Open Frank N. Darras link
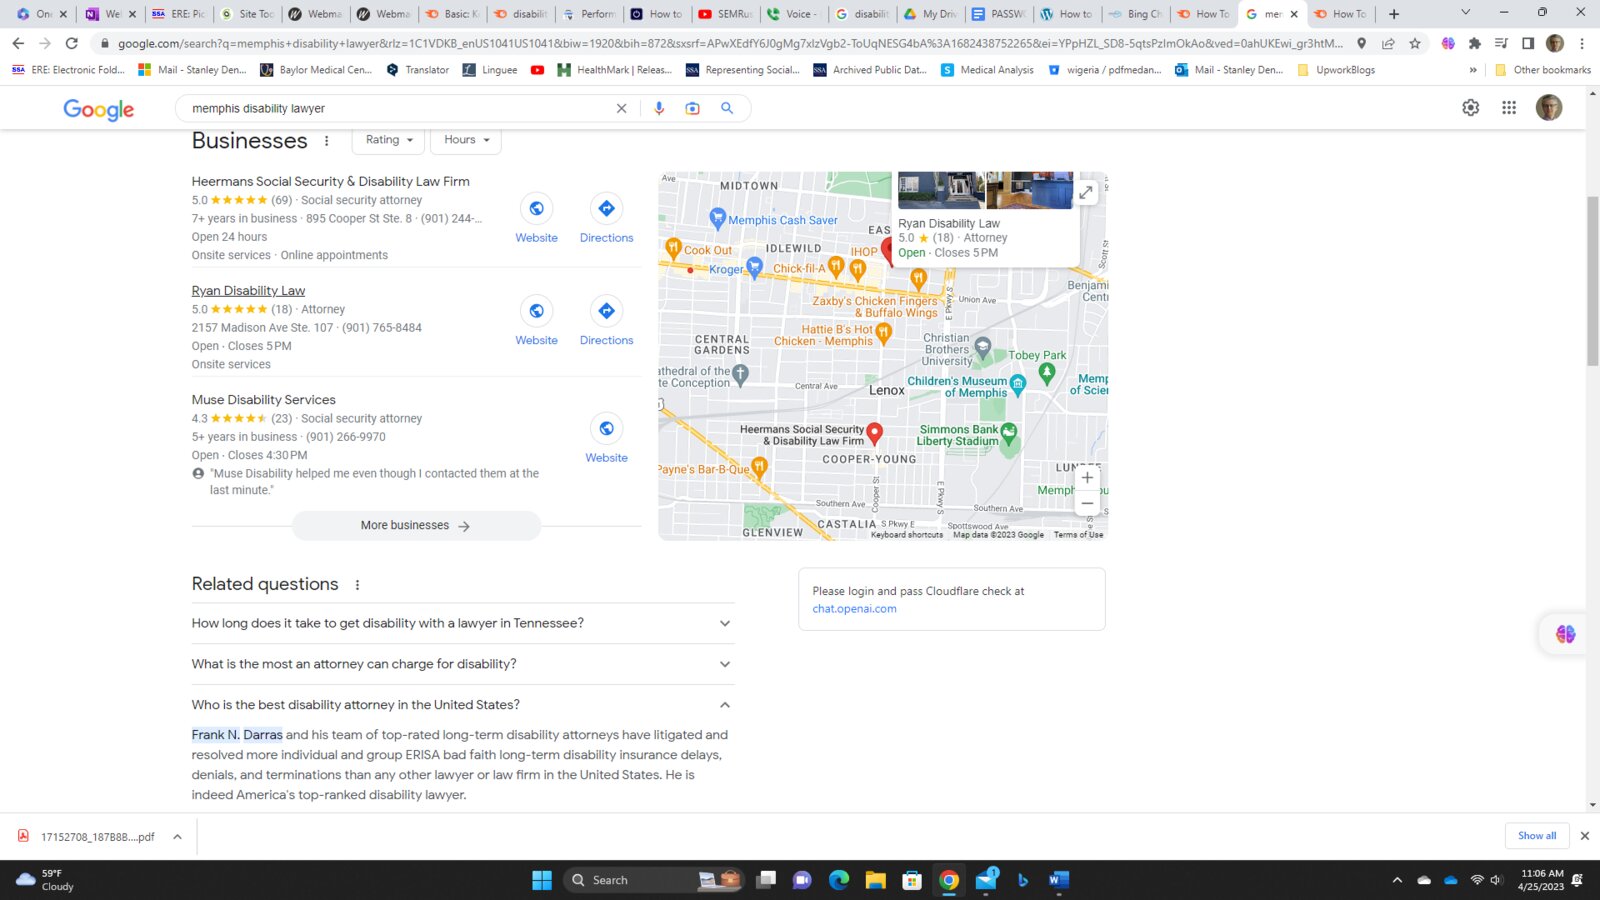Screen dimensions: 1600x900 click(237, 734)
